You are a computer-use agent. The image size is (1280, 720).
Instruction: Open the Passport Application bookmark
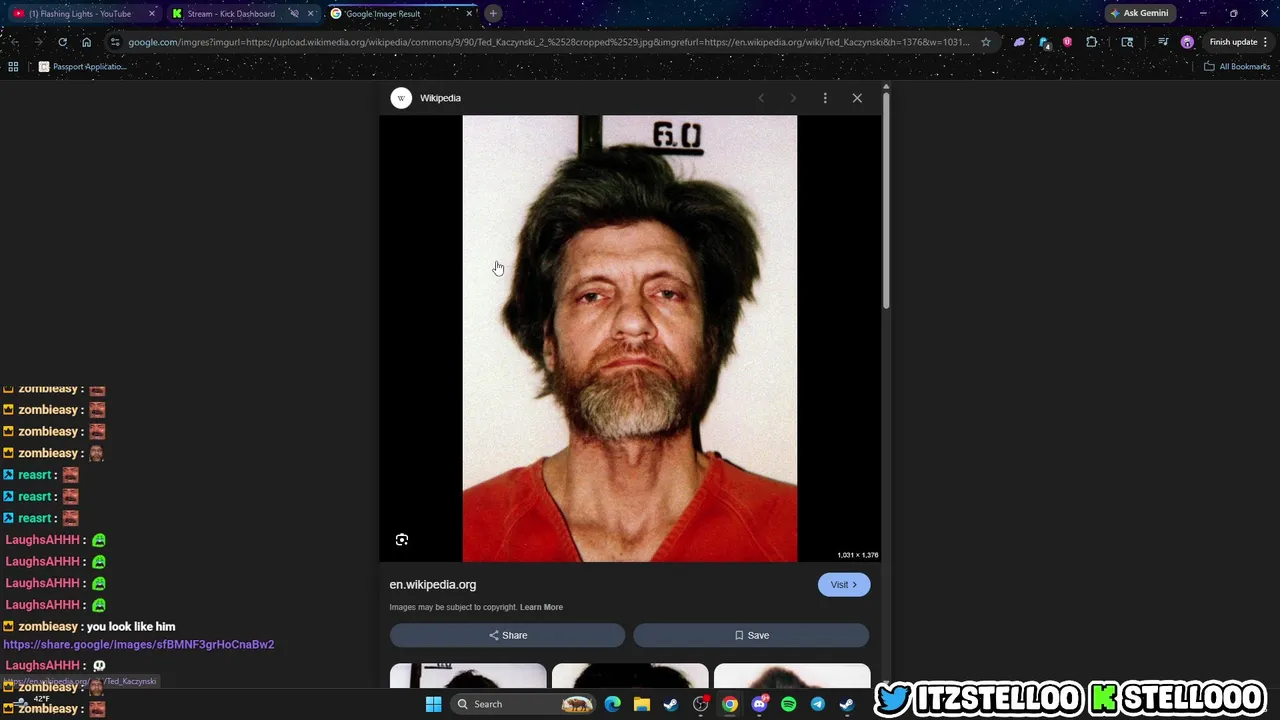click(82, 67)
